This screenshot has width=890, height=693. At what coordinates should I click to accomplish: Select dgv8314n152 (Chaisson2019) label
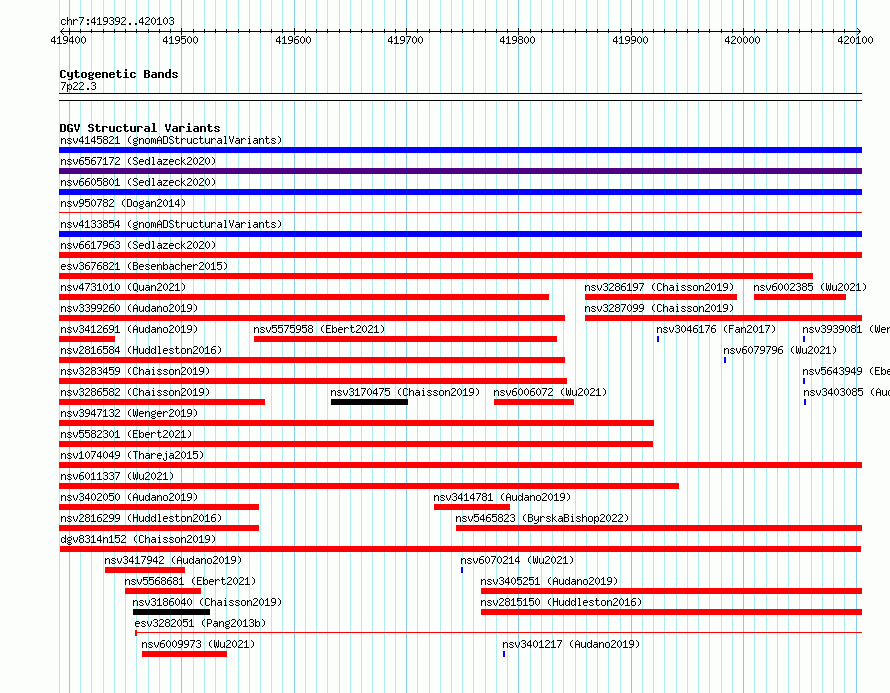138,539
